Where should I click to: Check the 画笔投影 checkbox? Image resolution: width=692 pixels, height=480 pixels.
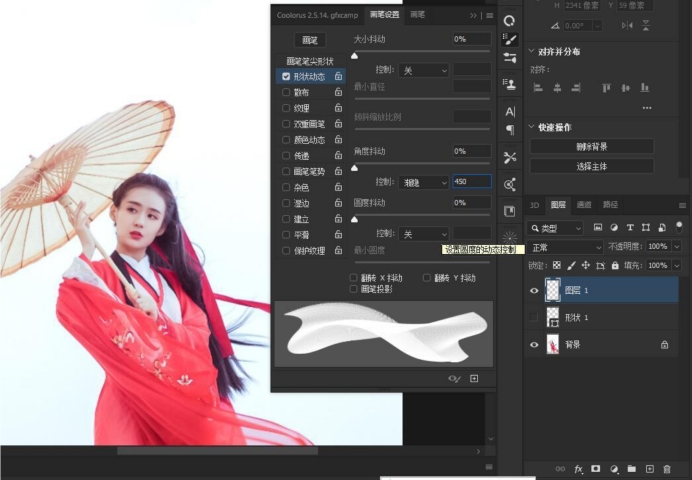(353, 289)
